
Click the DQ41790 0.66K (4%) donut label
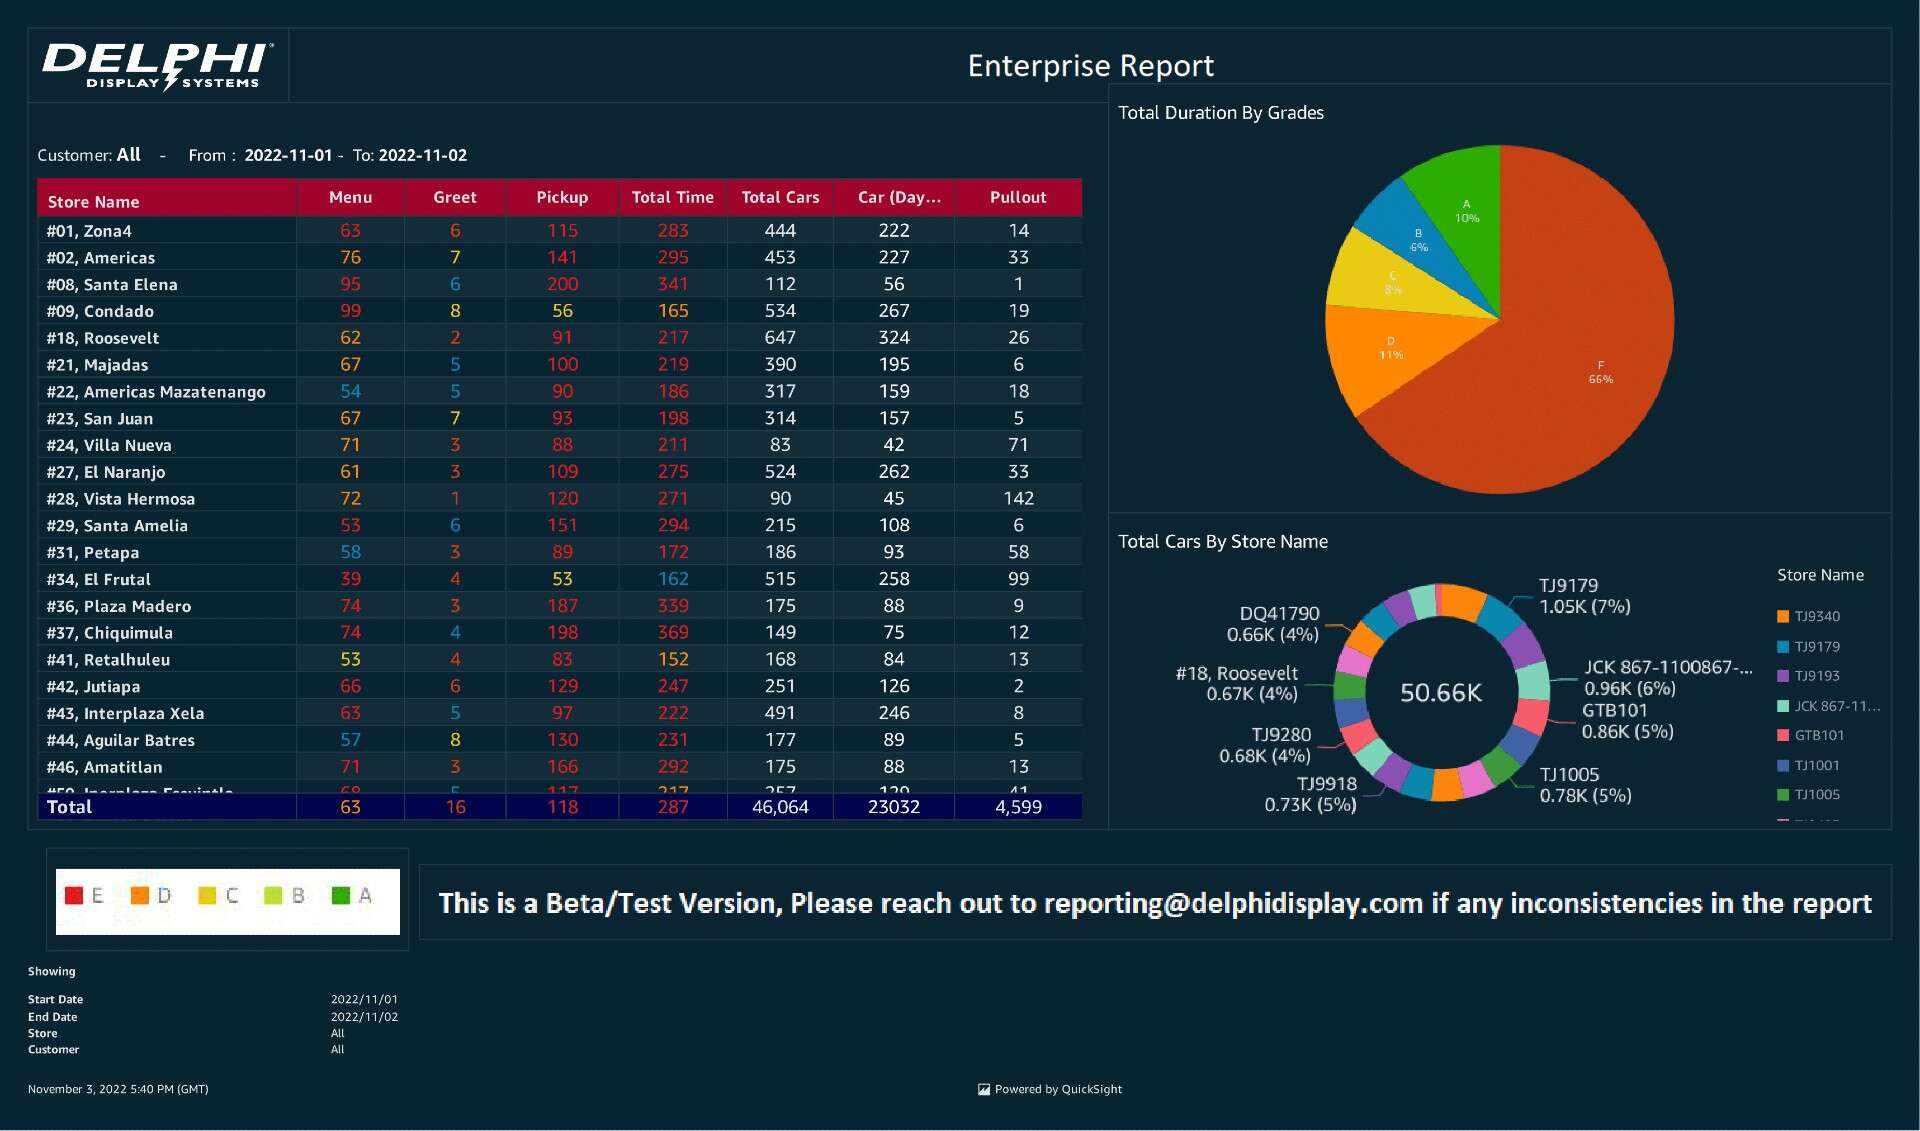[1273, 624]
